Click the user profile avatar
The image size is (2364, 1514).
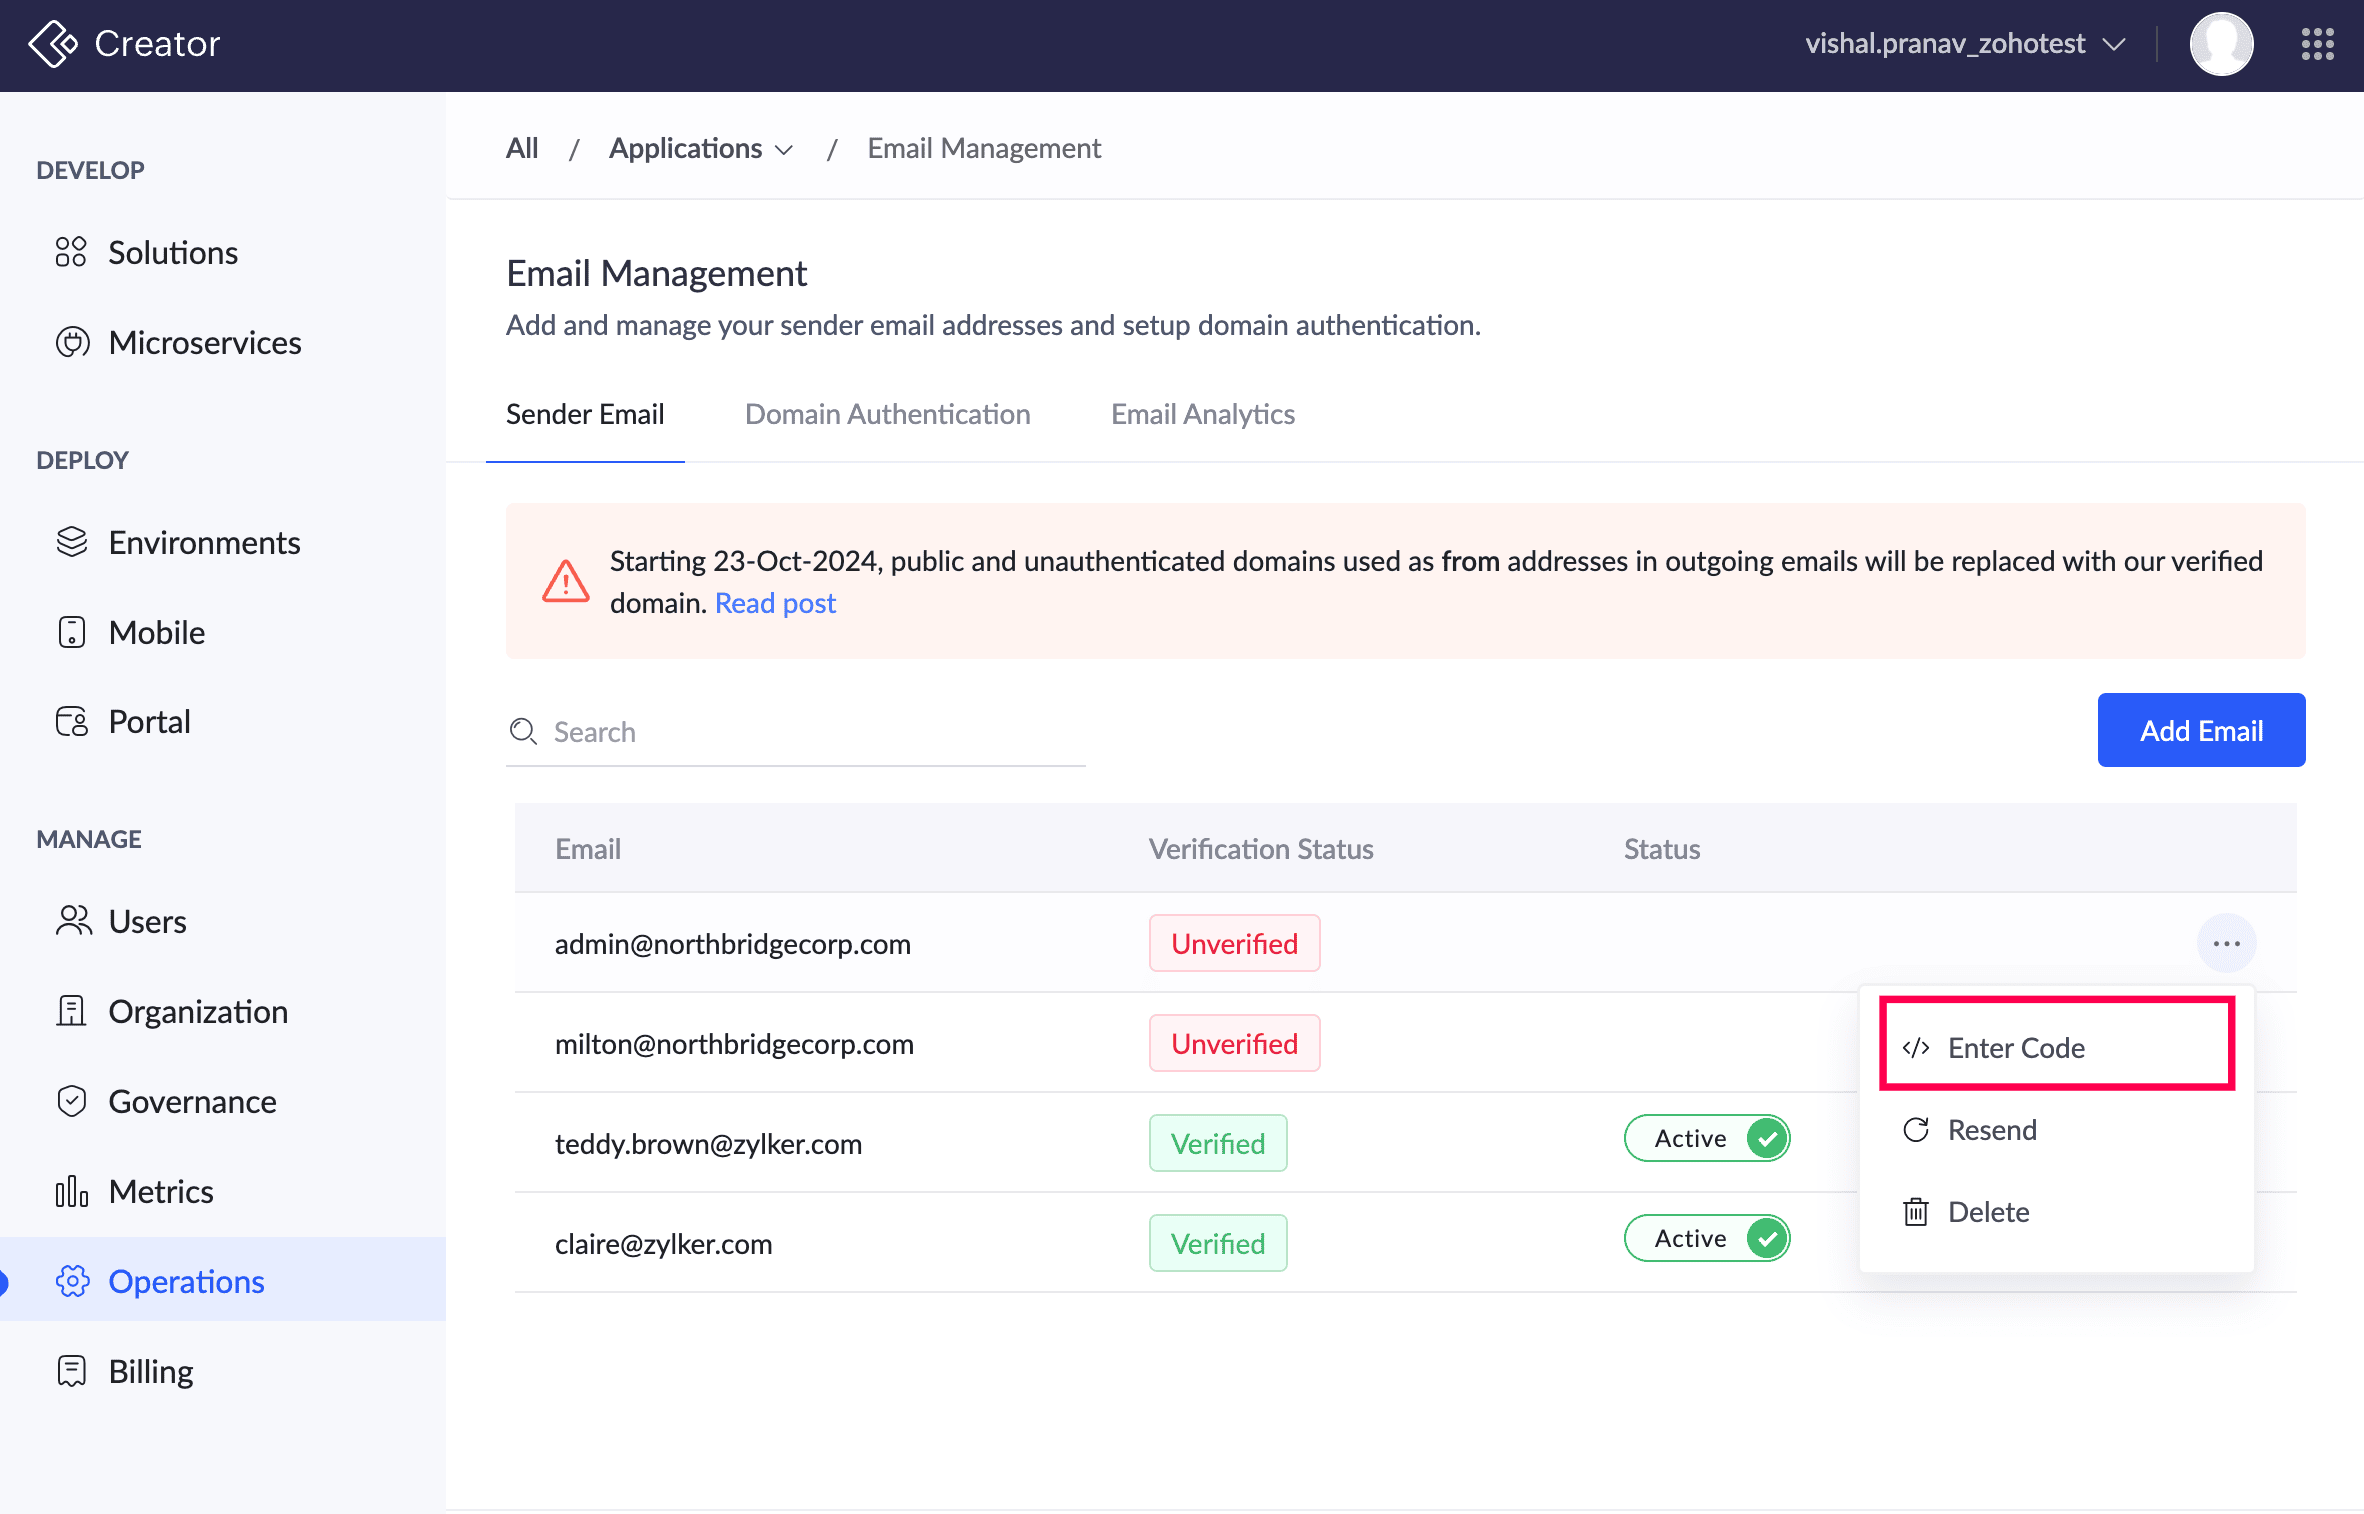coord(2221,44)
